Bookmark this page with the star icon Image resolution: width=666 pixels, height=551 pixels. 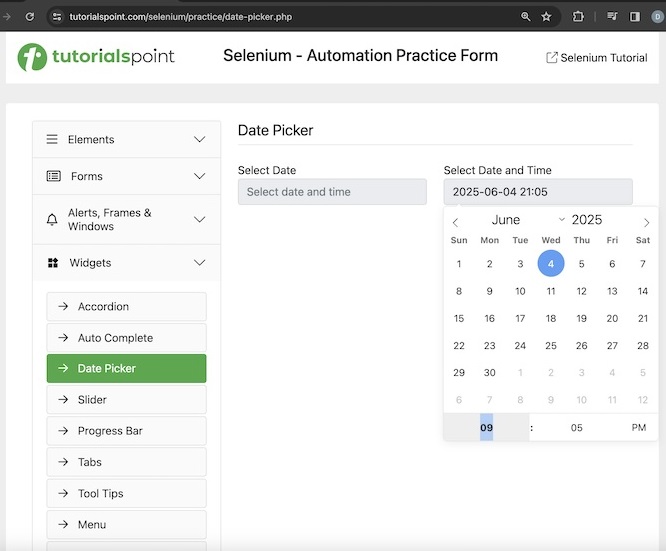pos(546,17)
